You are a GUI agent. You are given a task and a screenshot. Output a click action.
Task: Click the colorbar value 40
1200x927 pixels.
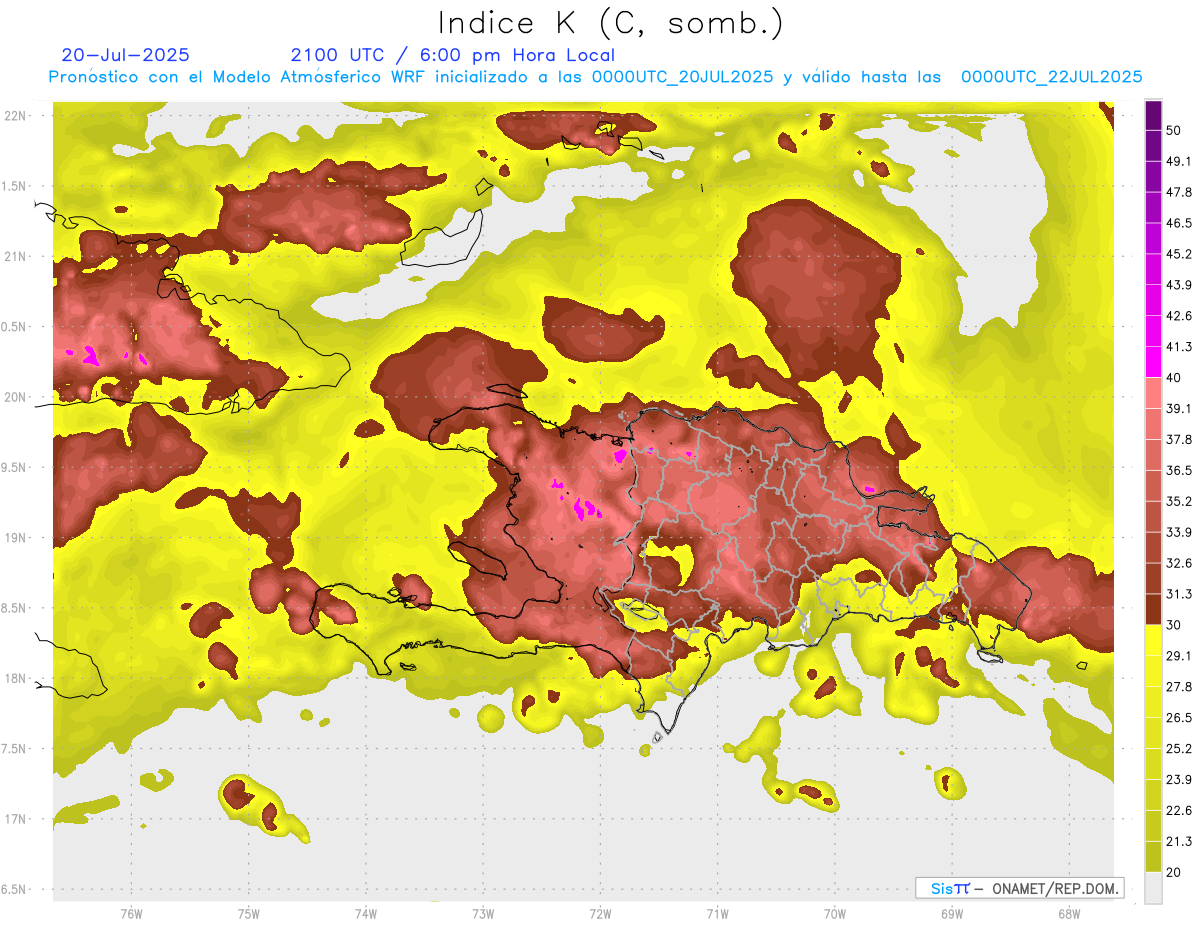[x=1175, y=378]
